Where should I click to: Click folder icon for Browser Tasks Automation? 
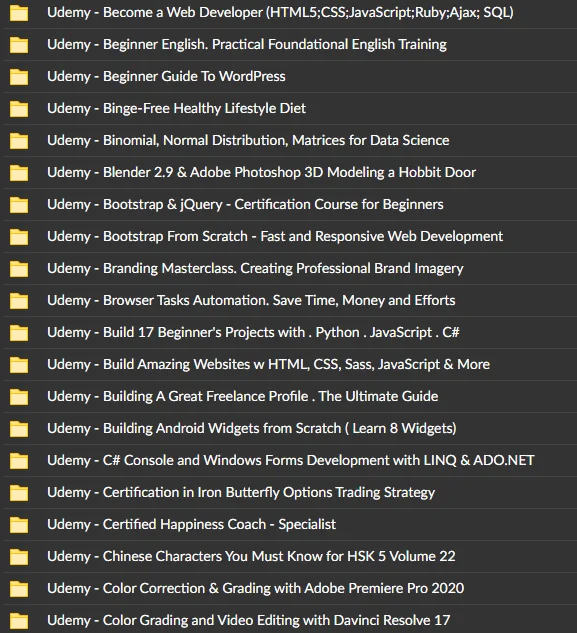click(x=19, y=301)
